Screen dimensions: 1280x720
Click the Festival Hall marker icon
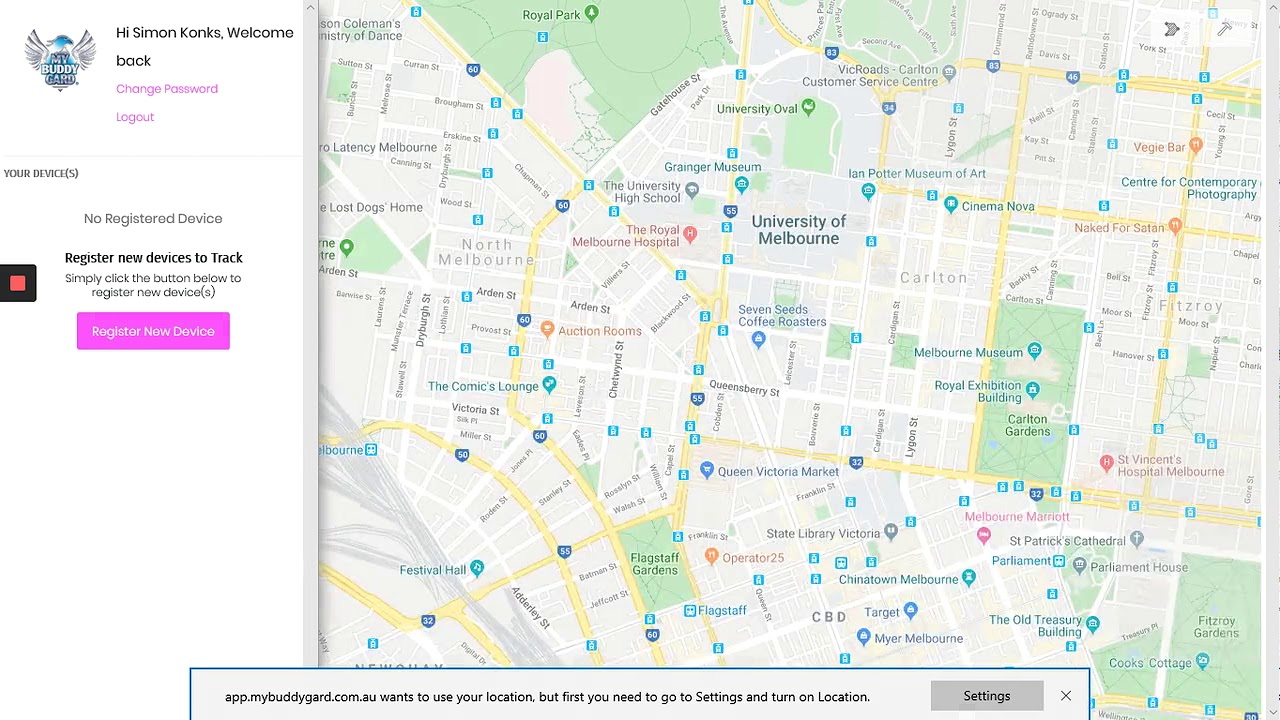click(x=477, y=568)
